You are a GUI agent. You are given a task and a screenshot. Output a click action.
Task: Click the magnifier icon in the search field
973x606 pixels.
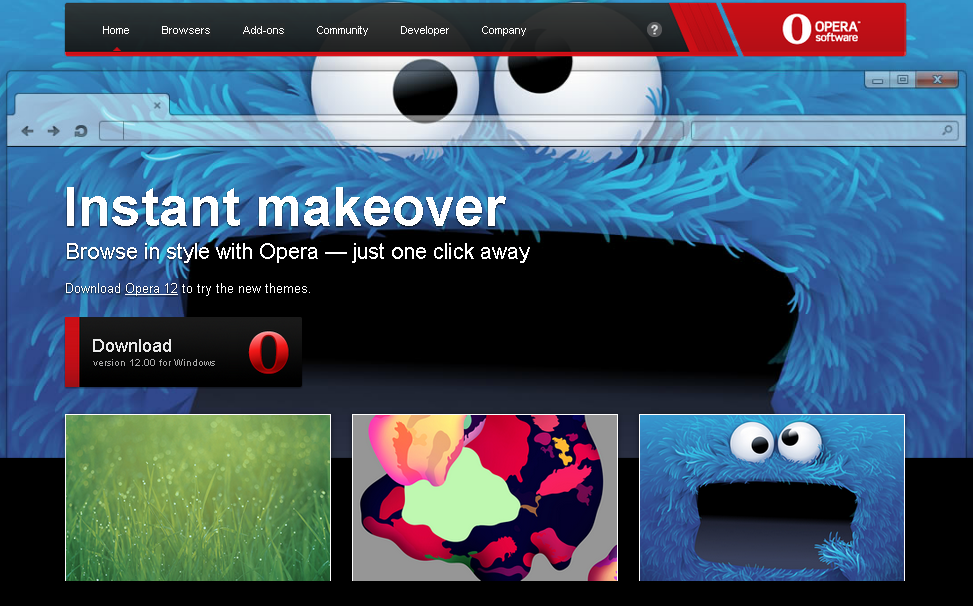click(947, 130)
